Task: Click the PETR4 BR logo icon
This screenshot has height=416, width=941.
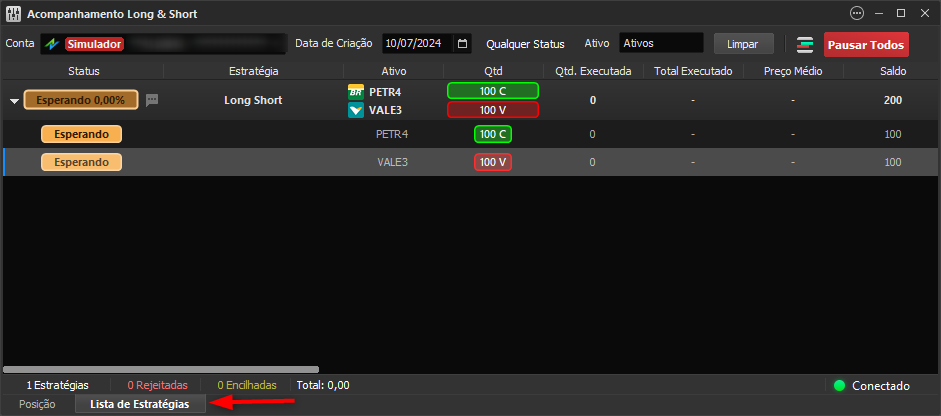Action: [x=356, y=92]
